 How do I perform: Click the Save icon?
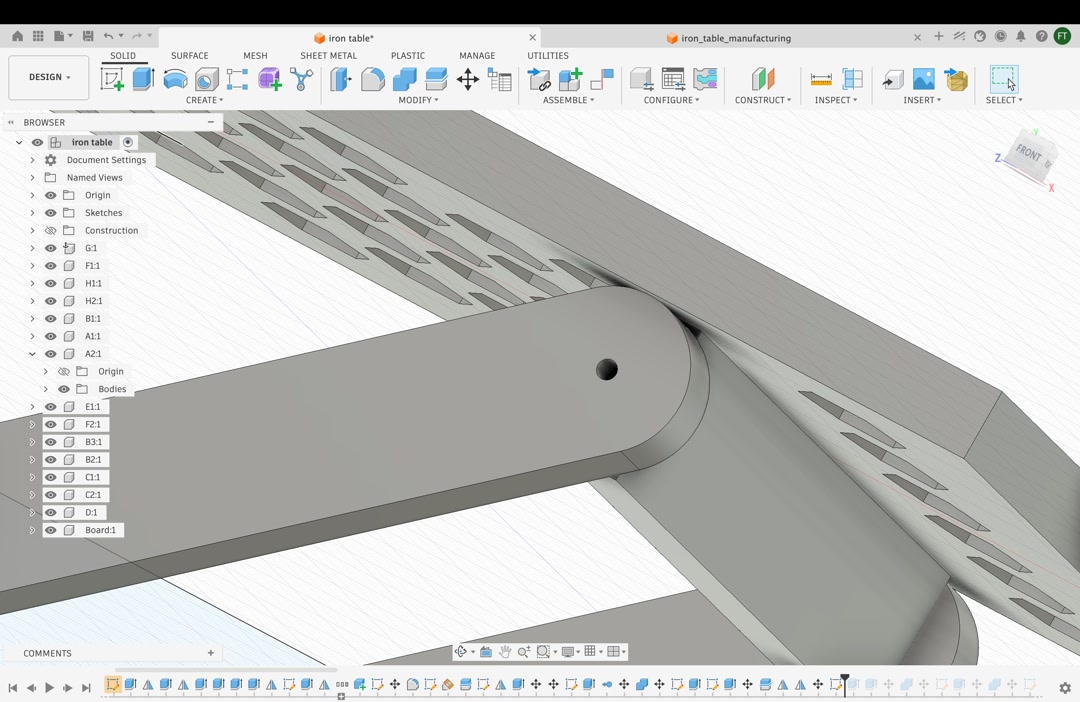pyautogui.click(x=87, y=36)
